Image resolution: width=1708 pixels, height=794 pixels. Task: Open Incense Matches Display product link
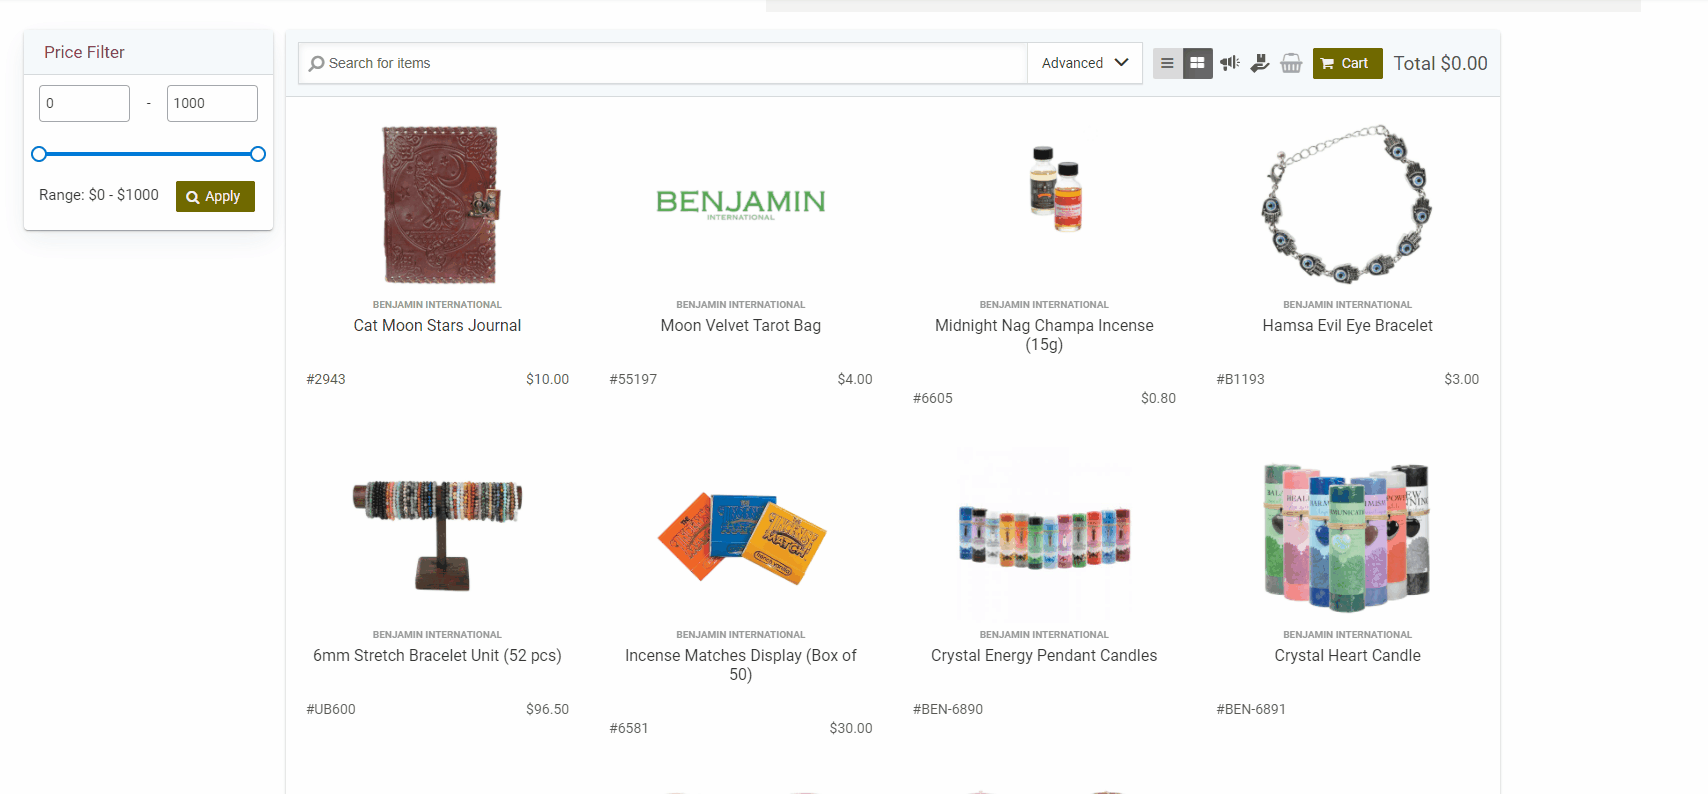click(x=741, y=665)
